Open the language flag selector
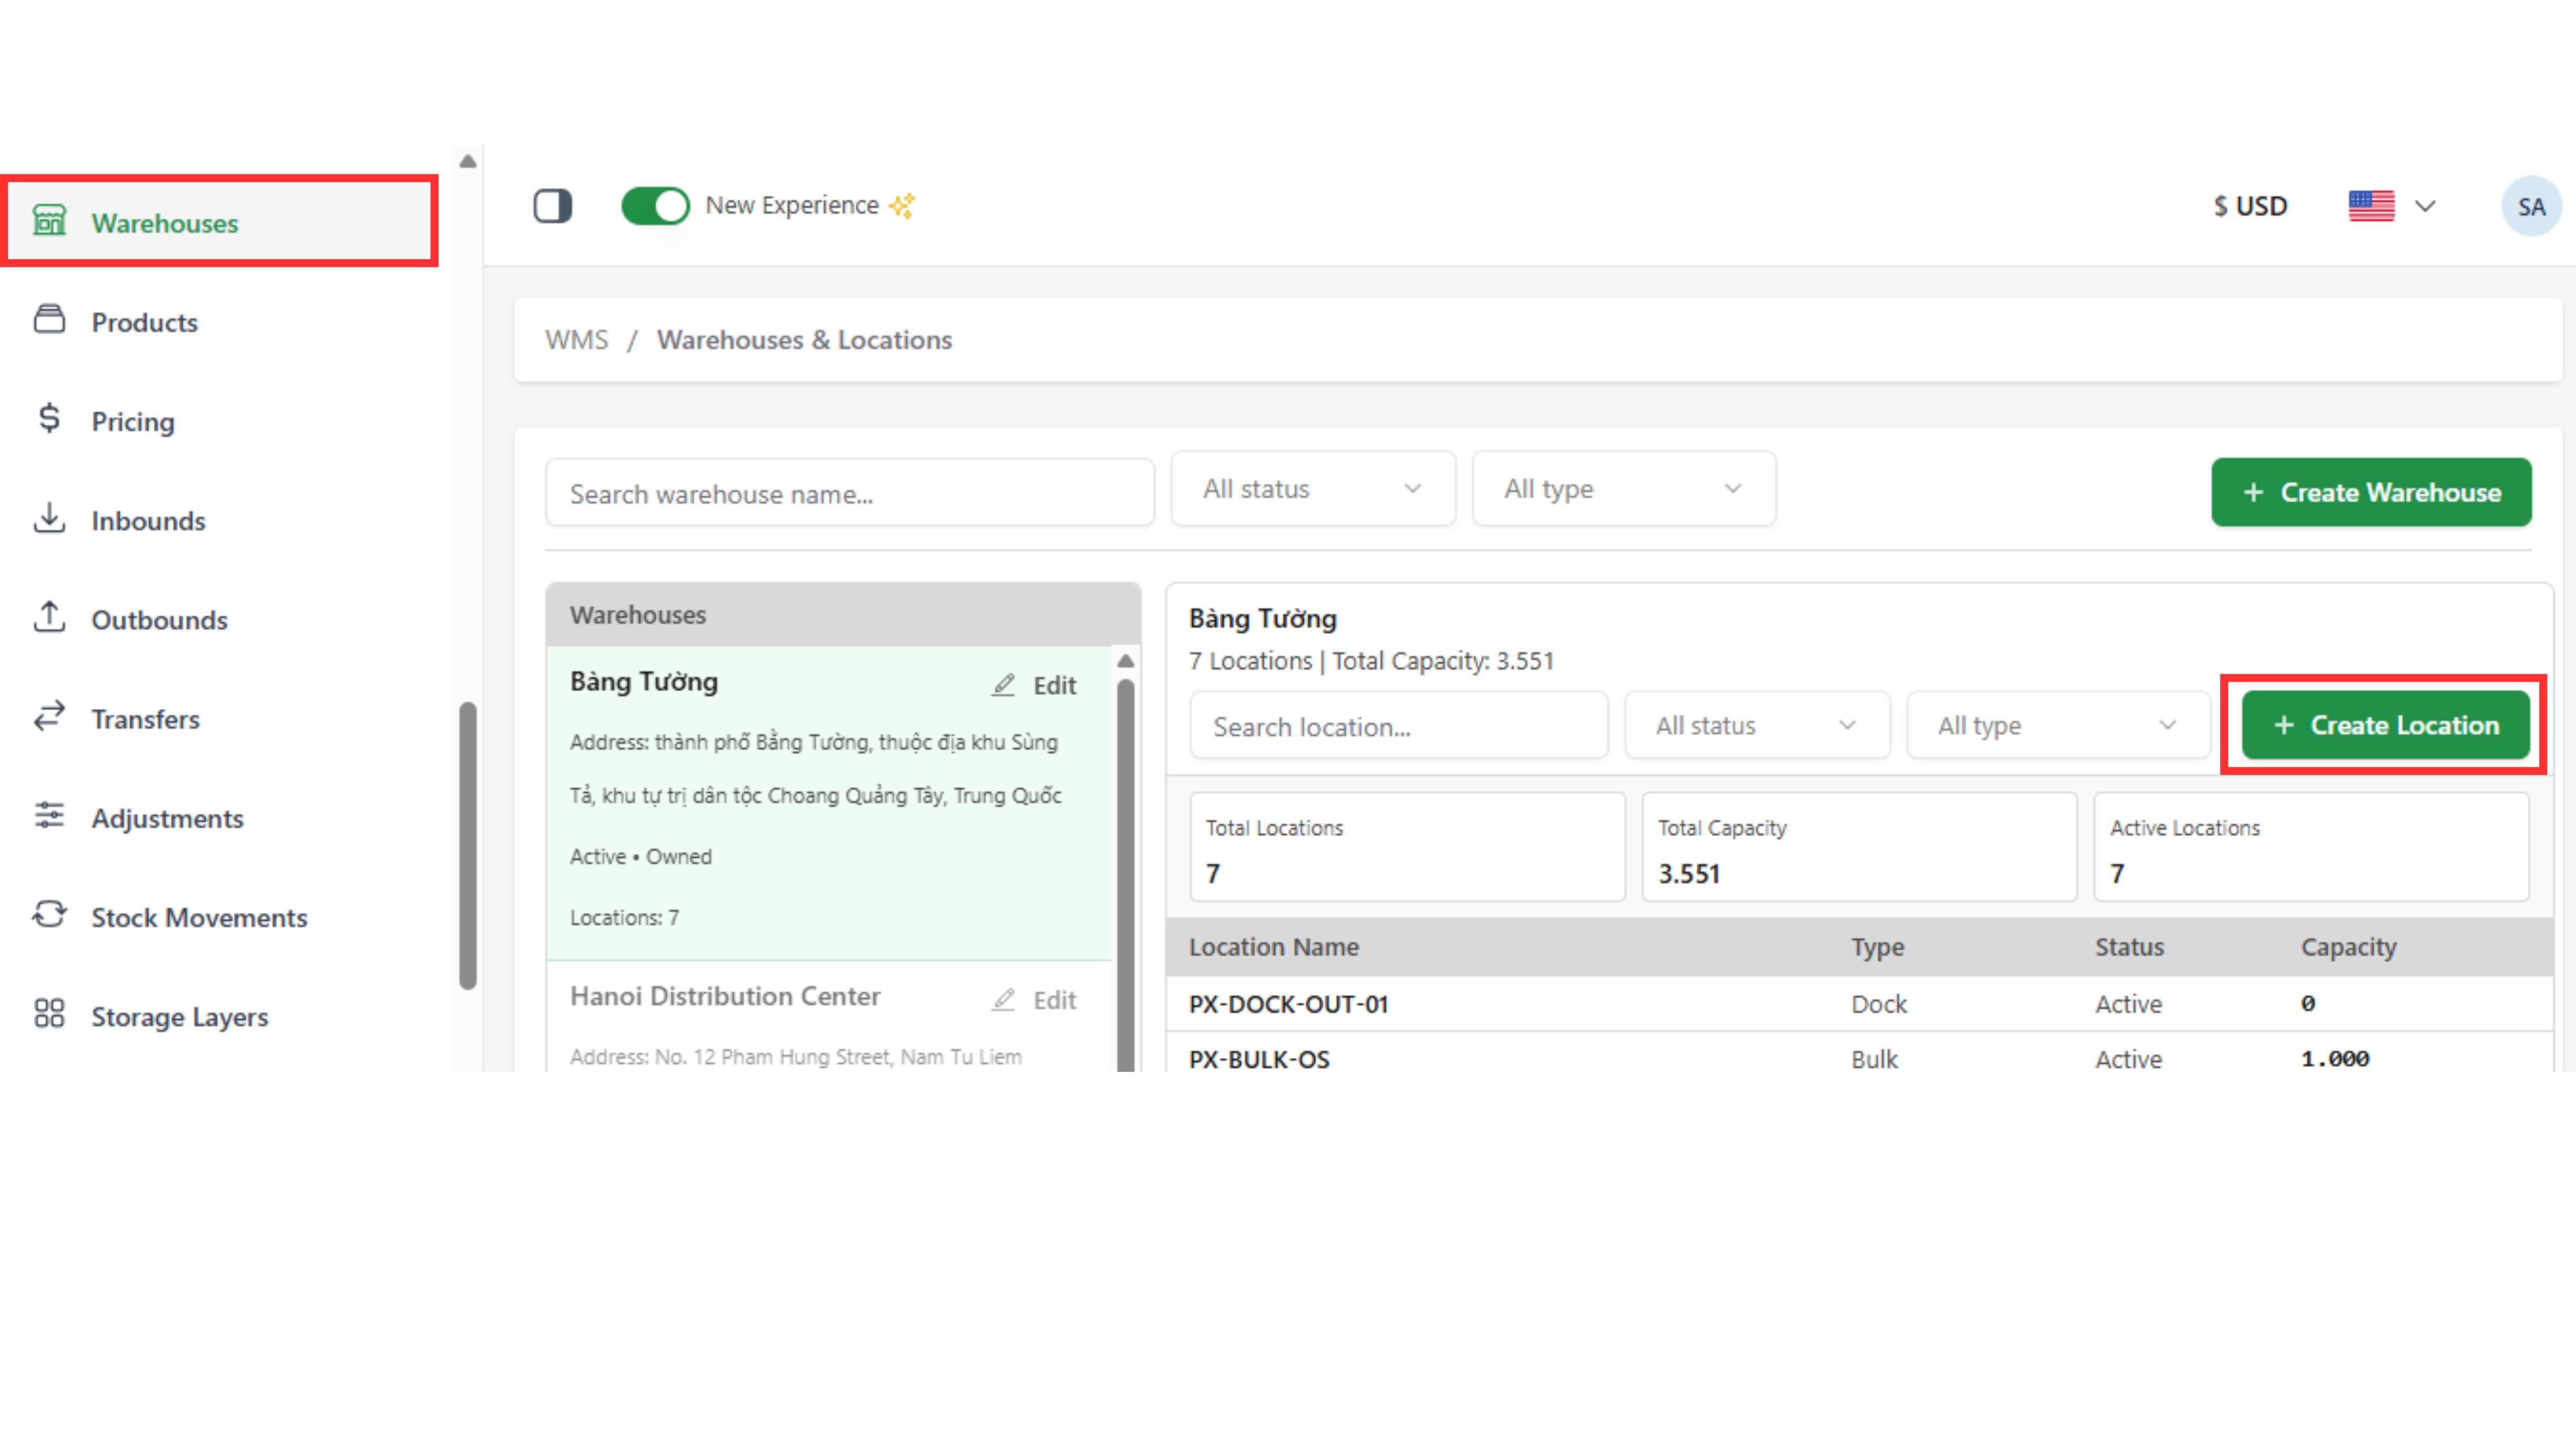 coord(2390,206)
